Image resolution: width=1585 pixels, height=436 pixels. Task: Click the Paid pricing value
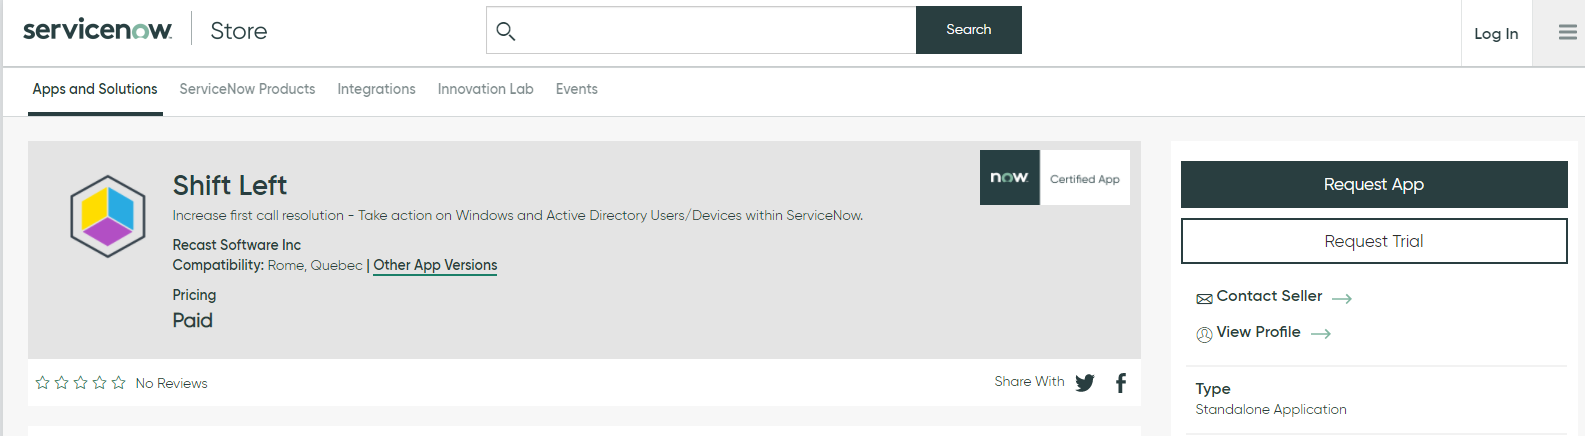click(192, 320)
